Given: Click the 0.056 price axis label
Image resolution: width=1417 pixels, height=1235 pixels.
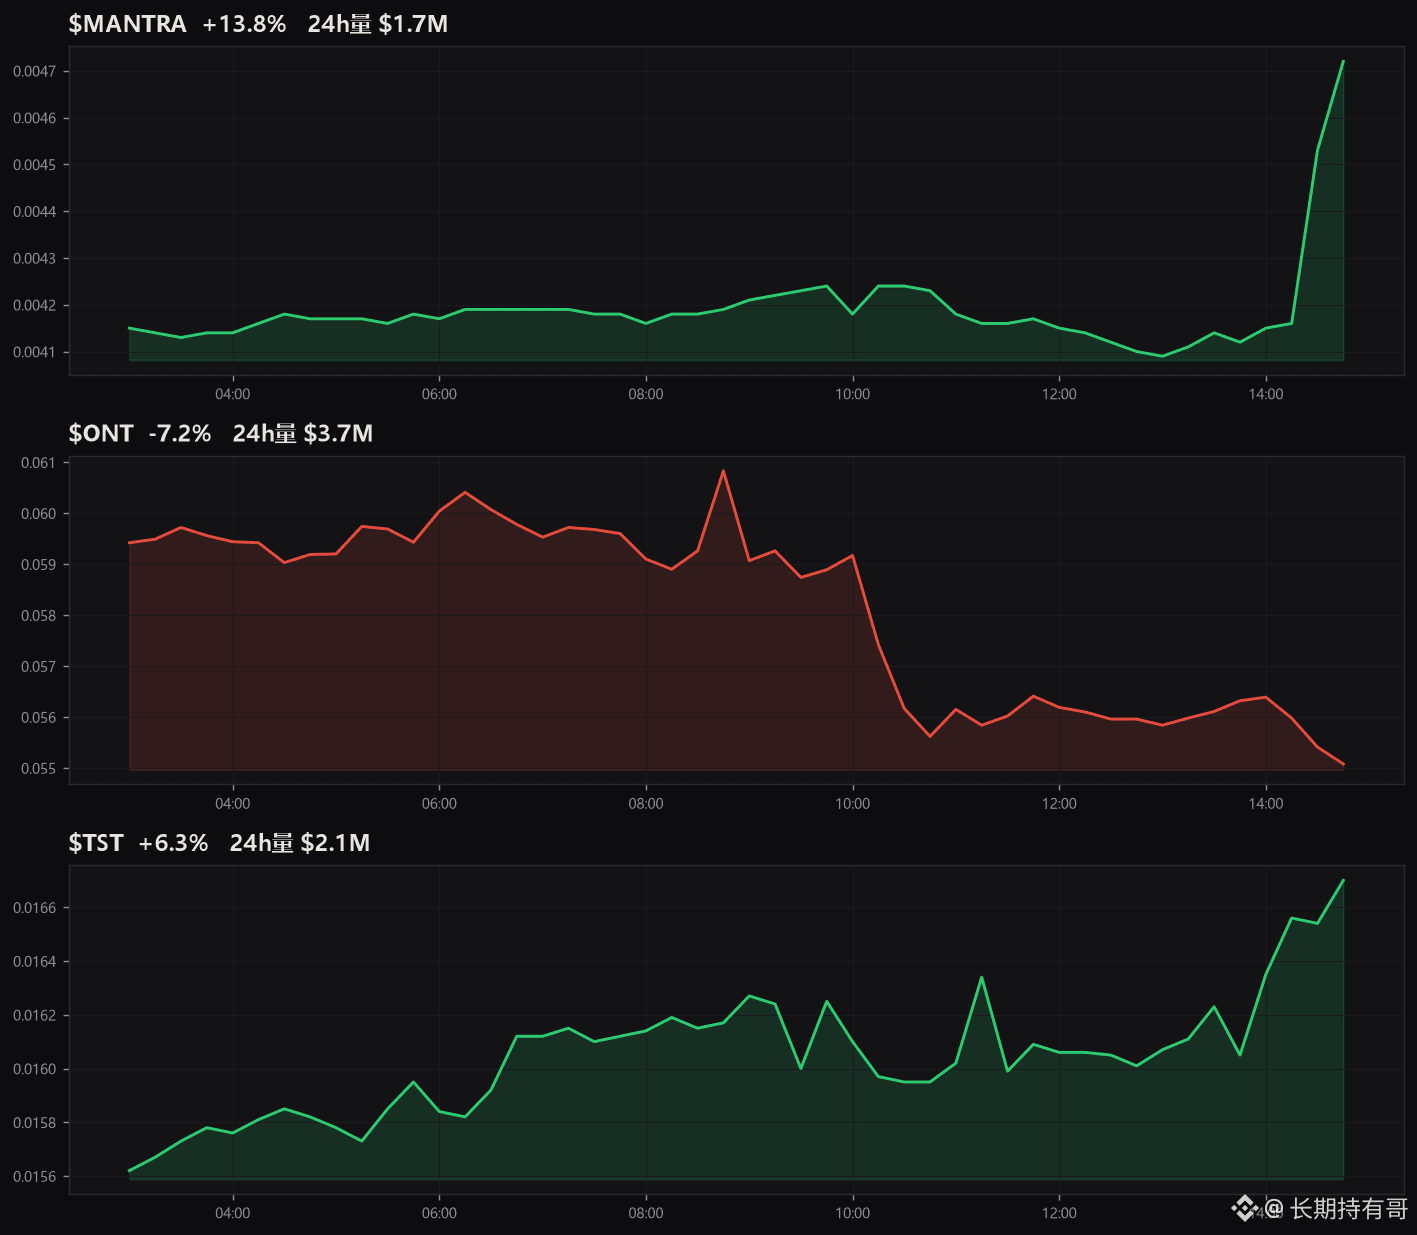Looking at the screenshot, I should point(38,718).
